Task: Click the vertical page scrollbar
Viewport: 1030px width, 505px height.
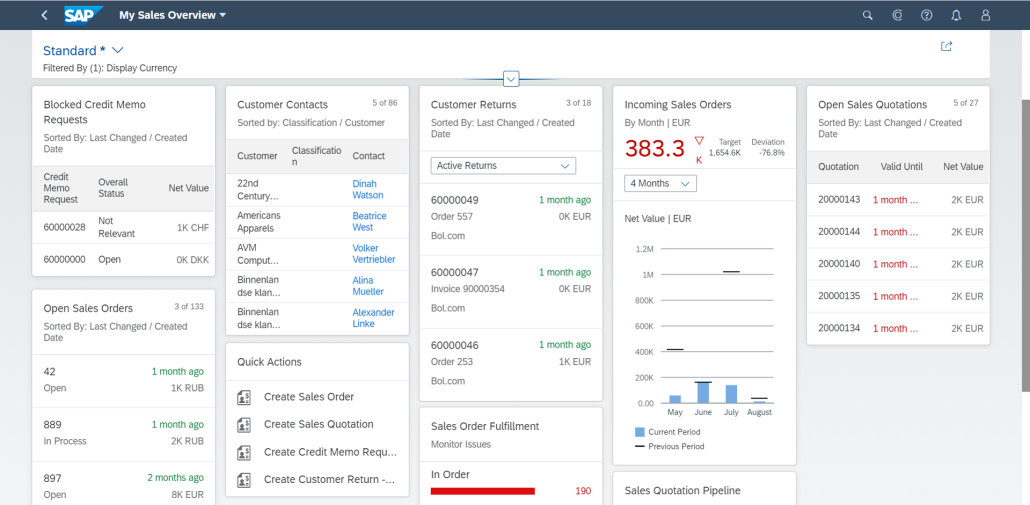Action: pos(1025,246)
